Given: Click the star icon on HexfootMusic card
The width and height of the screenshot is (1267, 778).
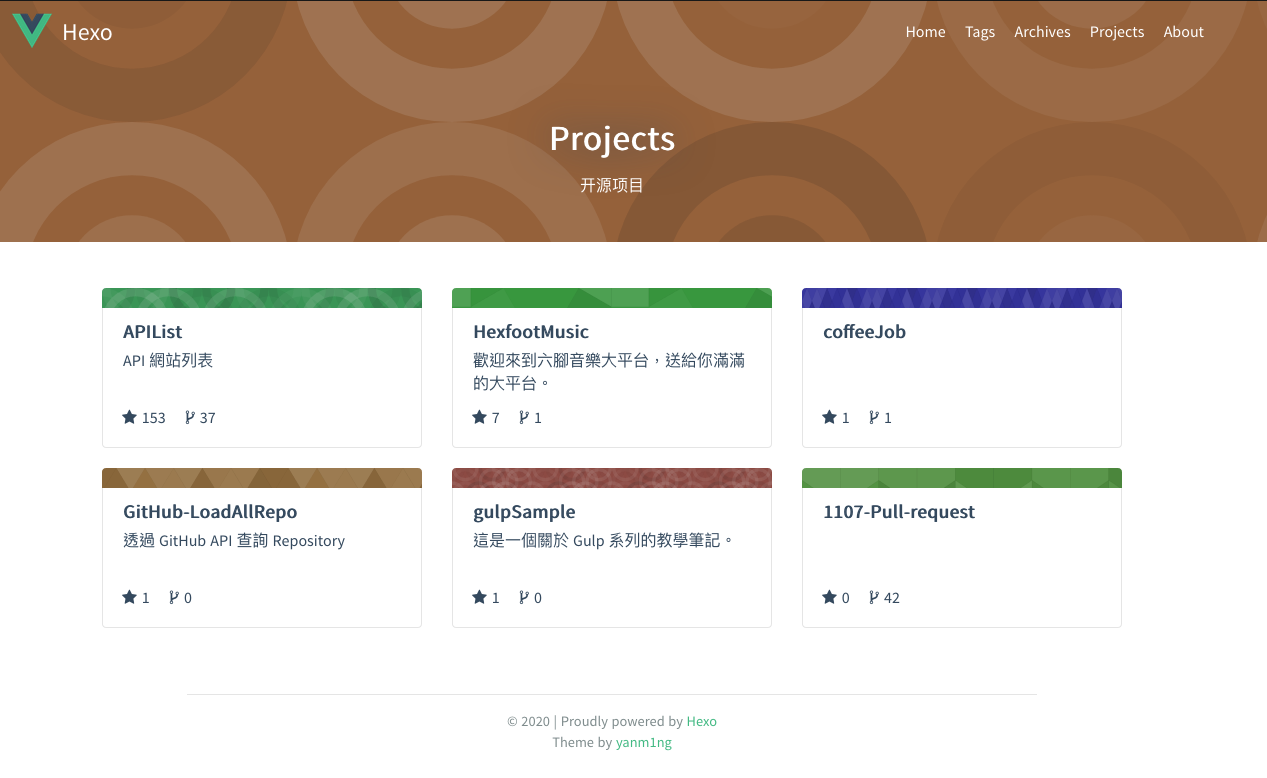Looking at the screenshot, I should click(x=480, y=417).
